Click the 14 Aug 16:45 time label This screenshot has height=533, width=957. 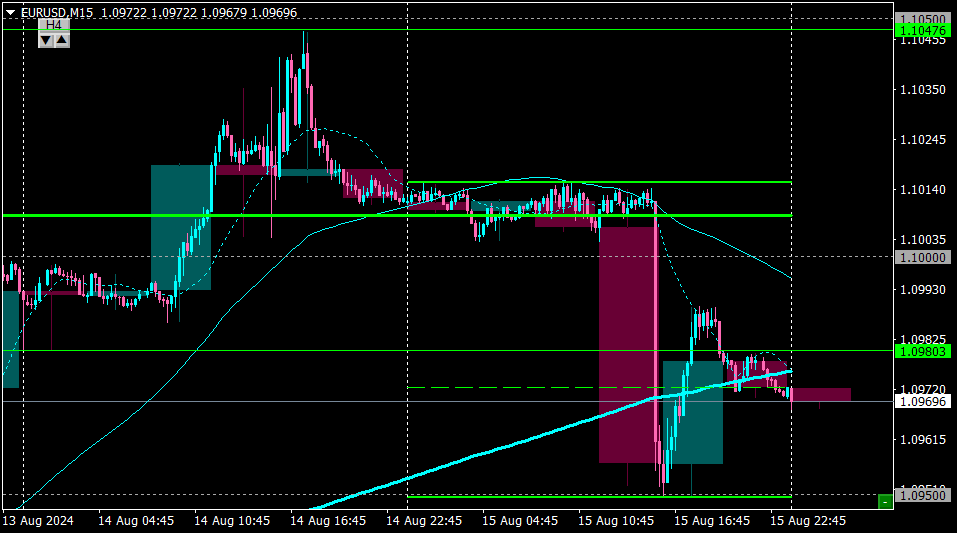click(x=328, y=521)
